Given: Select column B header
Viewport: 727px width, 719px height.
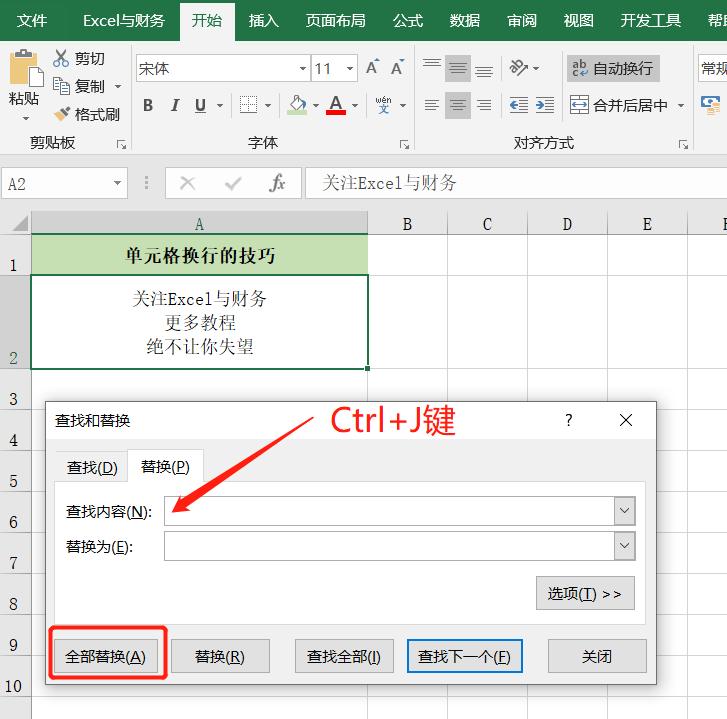Looking at the screenshot, I should click(x=408, y=224).
